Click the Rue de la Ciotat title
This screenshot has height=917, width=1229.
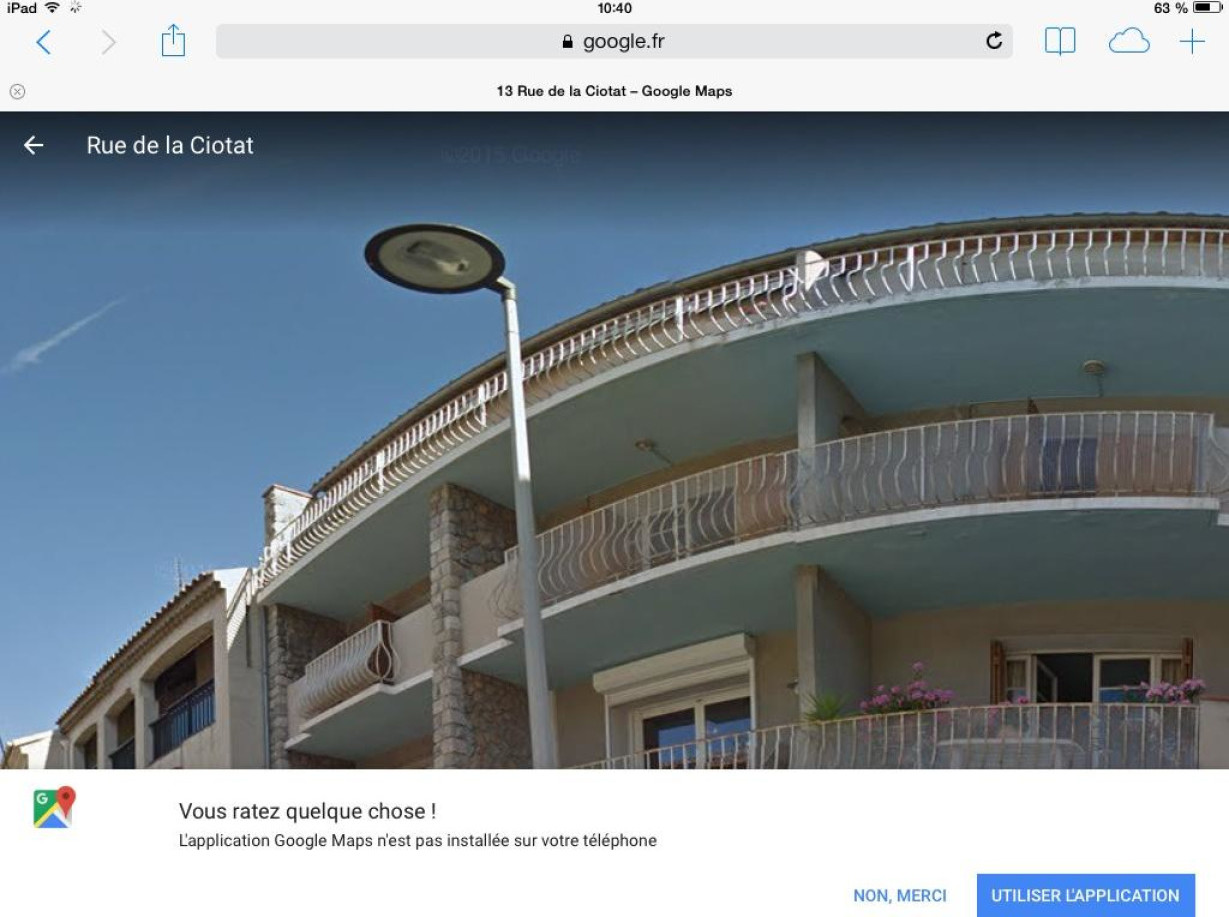(x=170, y=145)
